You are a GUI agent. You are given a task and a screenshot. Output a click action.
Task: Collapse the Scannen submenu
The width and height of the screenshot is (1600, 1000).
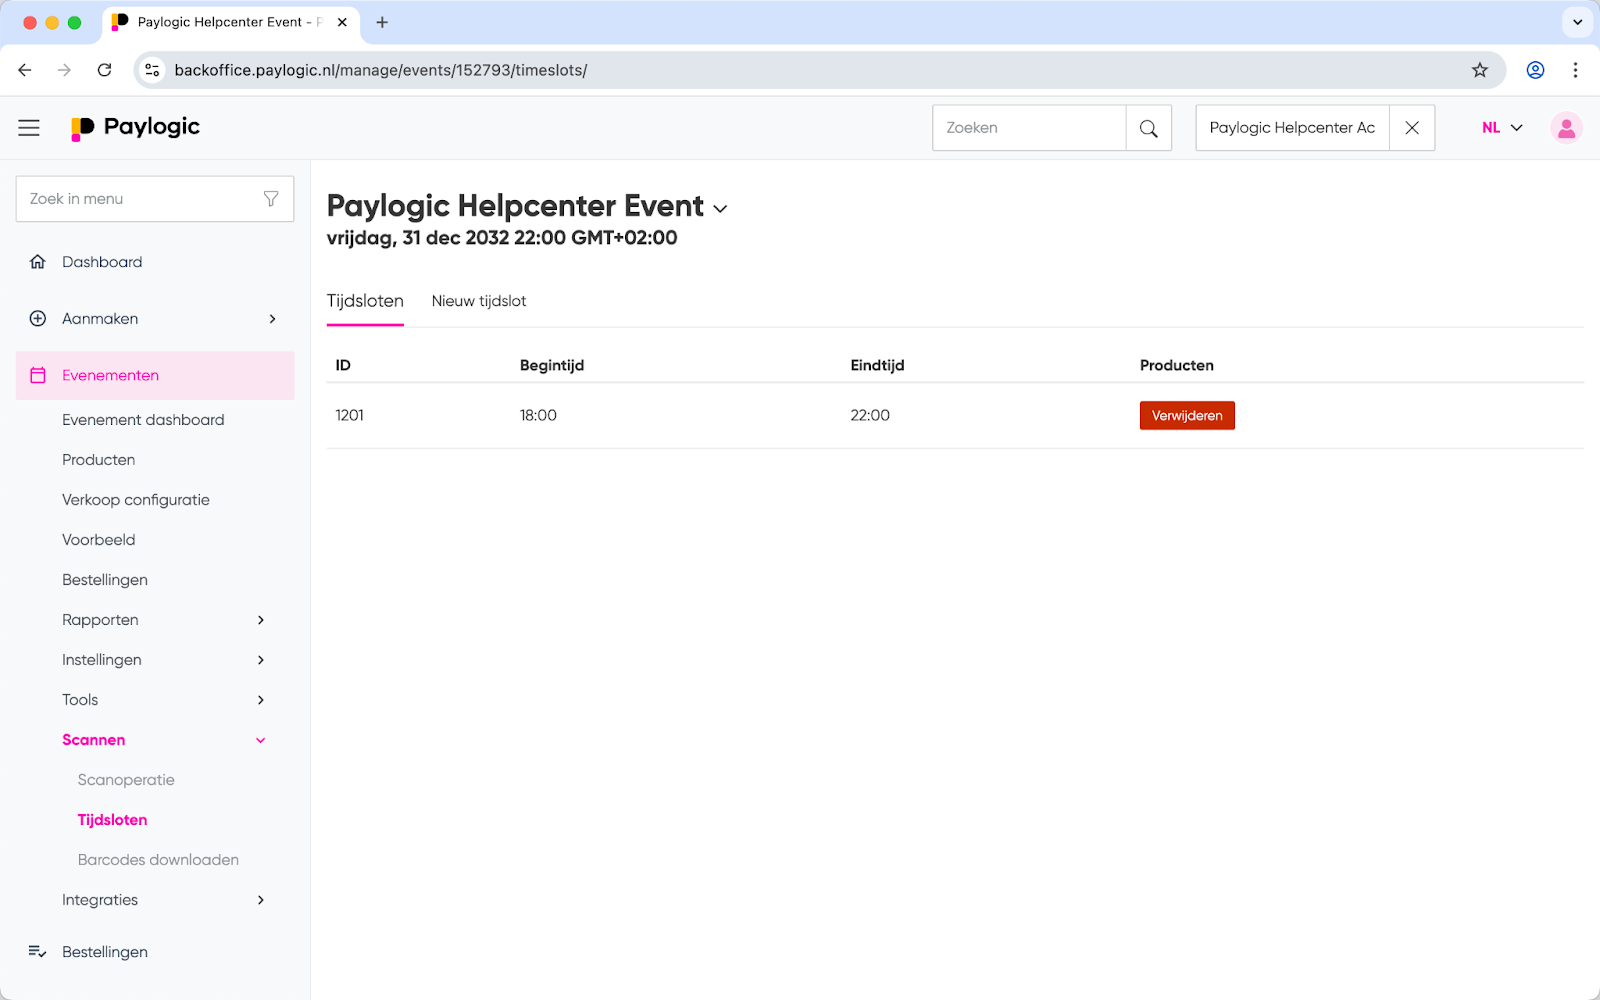click(x=261, y=740)
